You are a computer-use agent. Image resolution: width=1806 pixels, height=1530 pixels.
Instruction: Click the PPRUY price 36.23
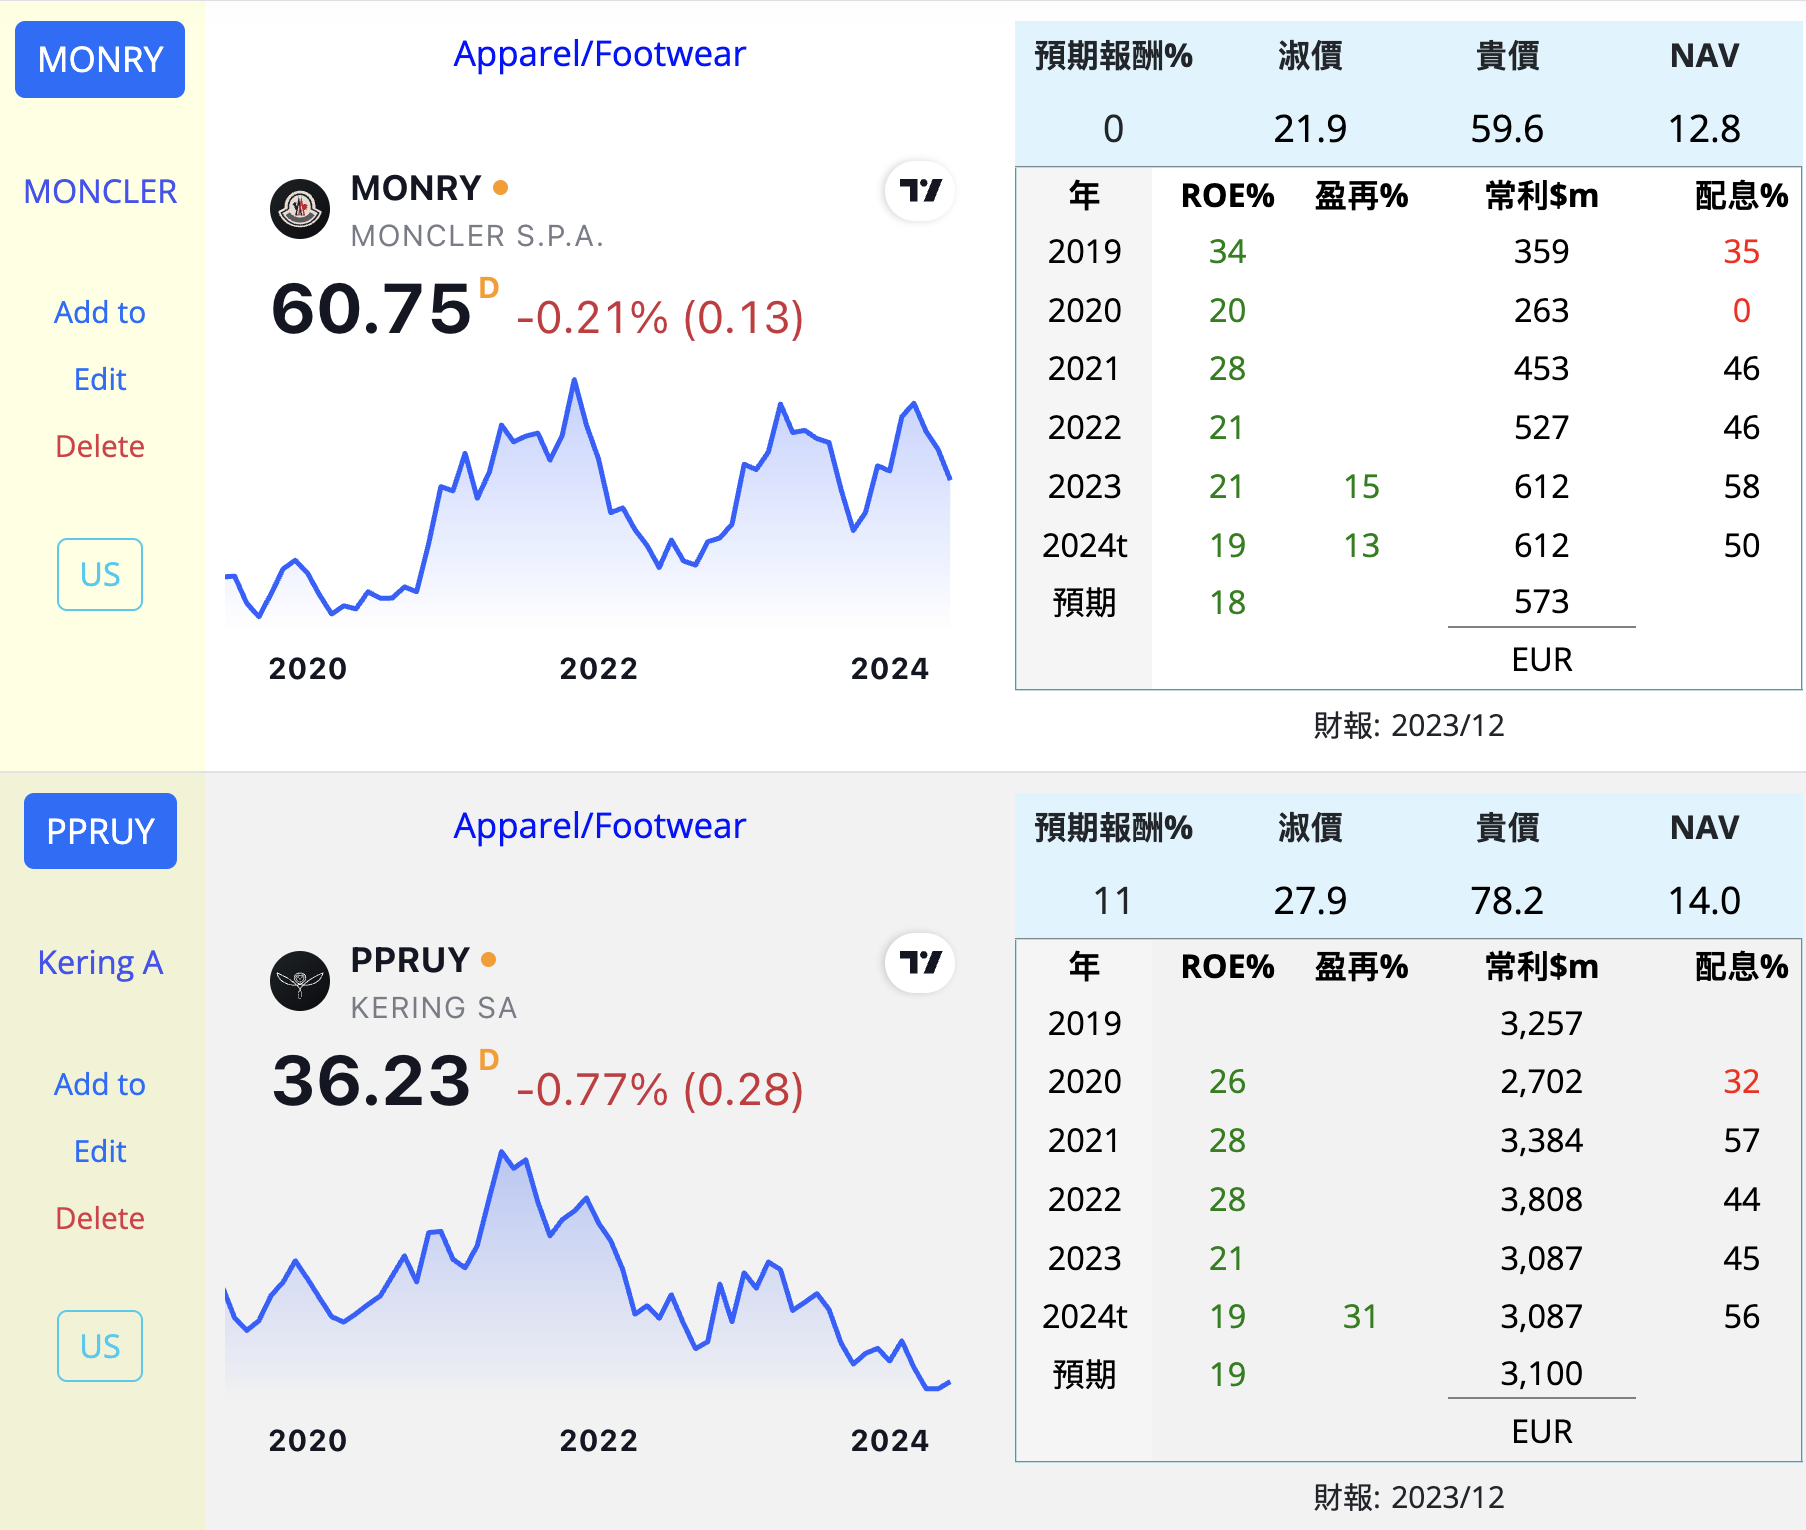click(371, 1081)
